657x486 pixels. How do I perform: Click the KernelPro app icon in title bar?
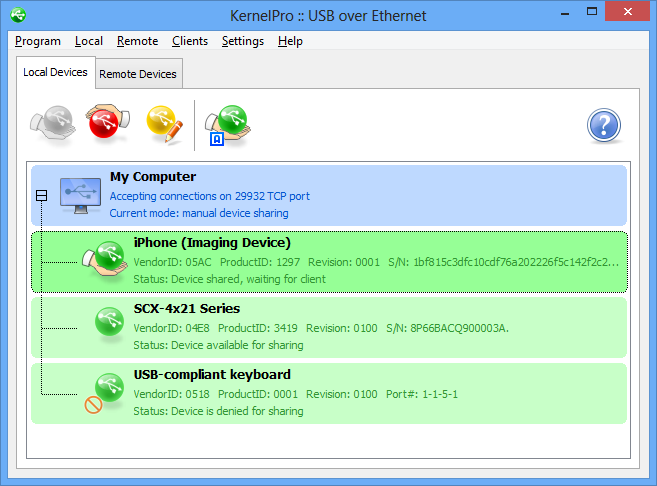tap(18, 15)
